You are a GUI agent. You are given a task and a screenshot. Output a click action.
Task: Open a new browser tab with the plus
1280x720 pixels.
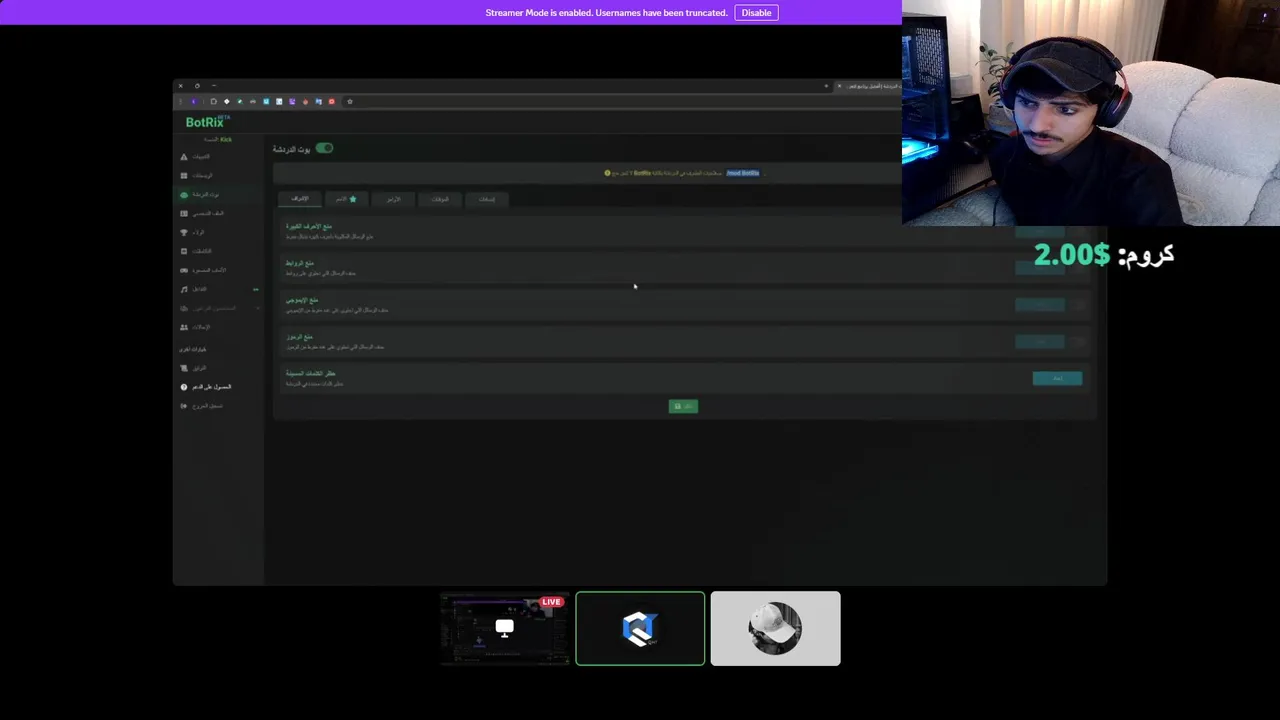click(x=826, y=86)
